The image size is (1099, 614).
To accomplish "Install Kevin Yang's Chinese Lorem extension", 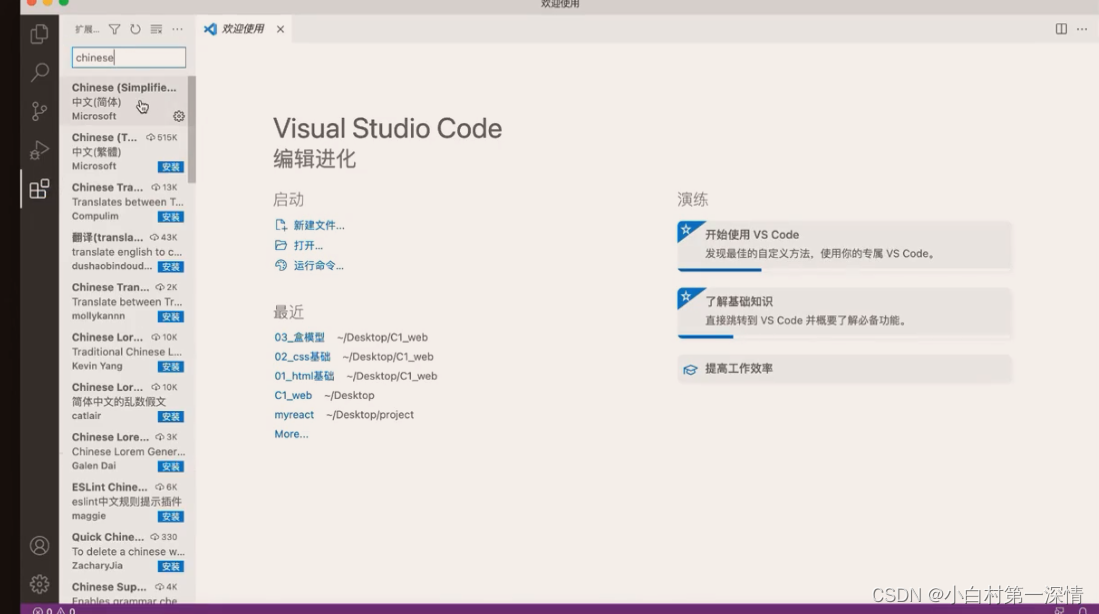I will click(x=170, y=367).
